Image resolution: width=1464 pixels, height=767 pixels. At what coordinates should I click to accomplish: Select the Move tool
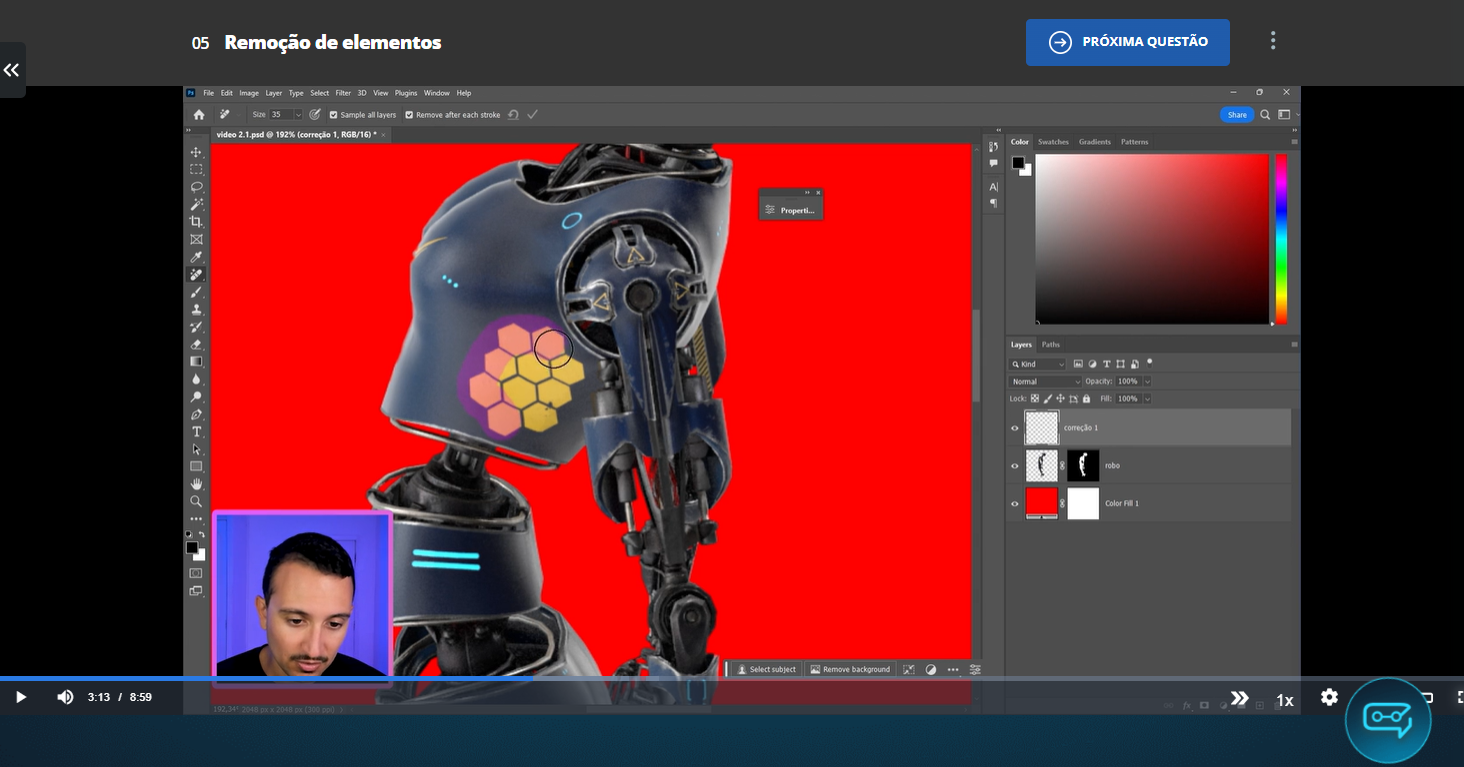coord(196,152)
